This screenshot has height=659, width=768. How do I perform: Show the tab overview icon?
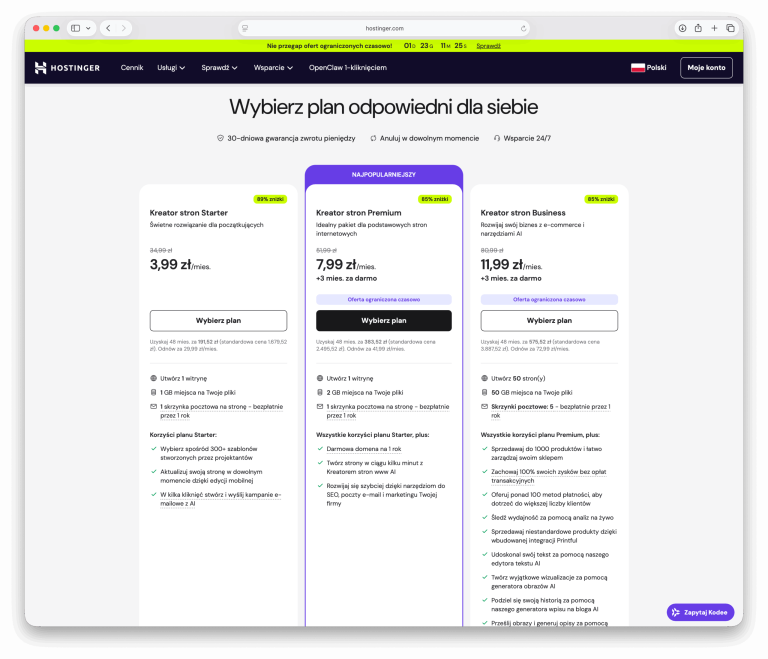click(730, 28)
